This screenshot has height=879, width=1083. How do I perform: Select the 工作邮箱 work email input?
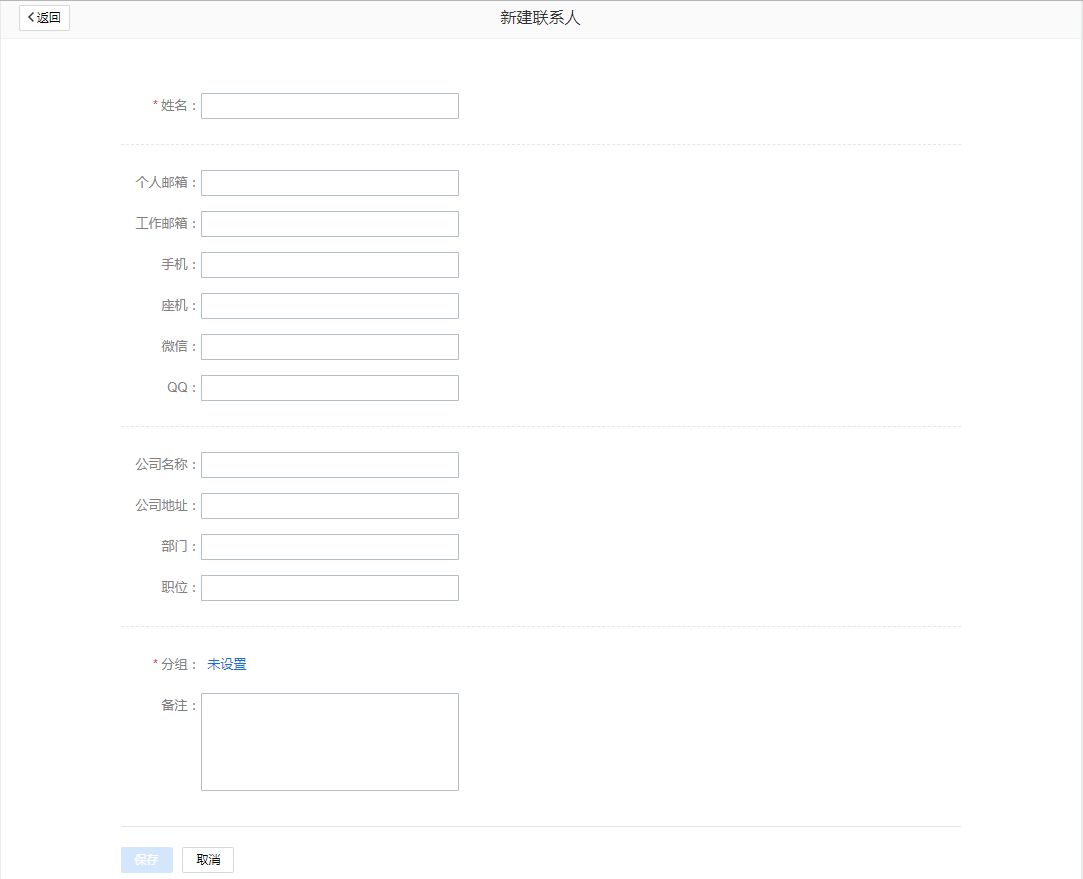tap(329, 223)
